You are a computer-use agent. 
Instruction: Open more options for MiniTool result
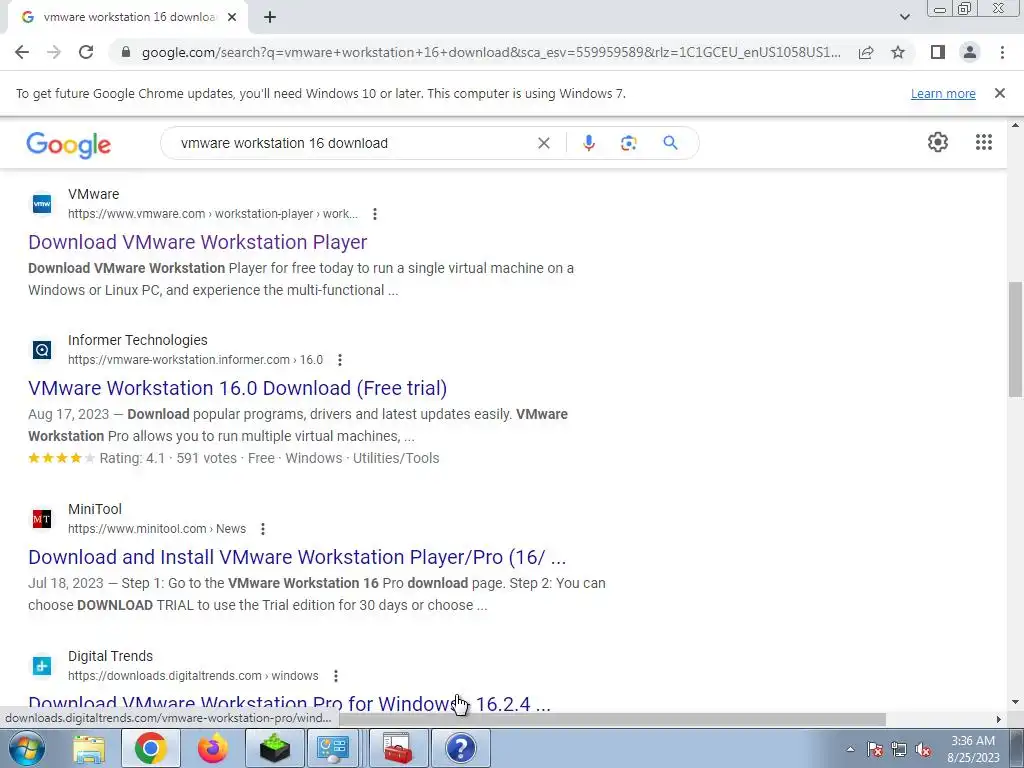click(263, 529)
